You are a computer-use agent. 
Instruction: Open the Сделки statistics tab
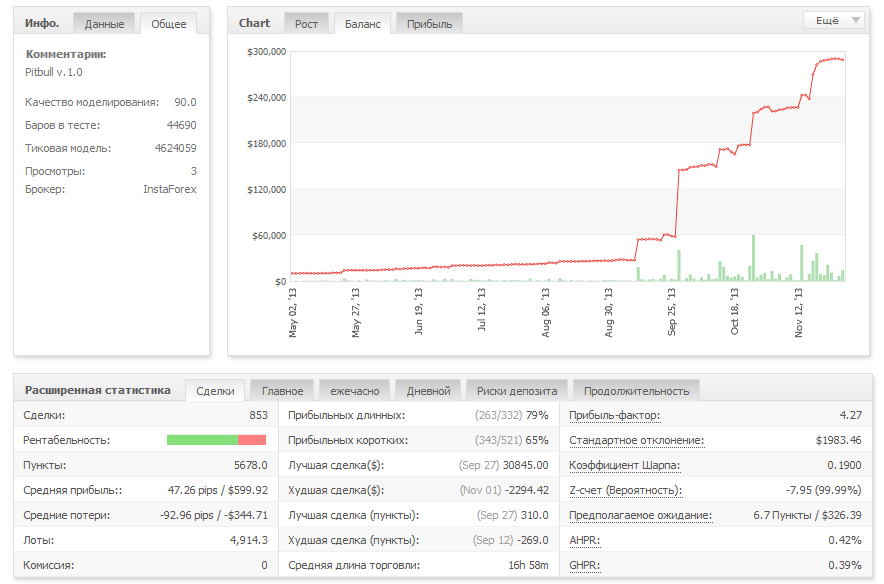215,391
